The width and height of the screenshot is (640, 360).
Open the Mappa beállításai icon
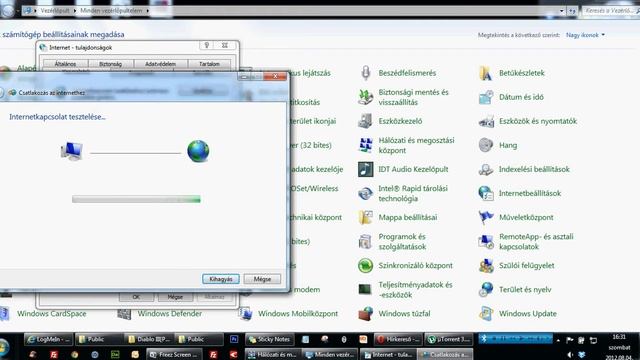pyautogui.click(x=366, y=218)
